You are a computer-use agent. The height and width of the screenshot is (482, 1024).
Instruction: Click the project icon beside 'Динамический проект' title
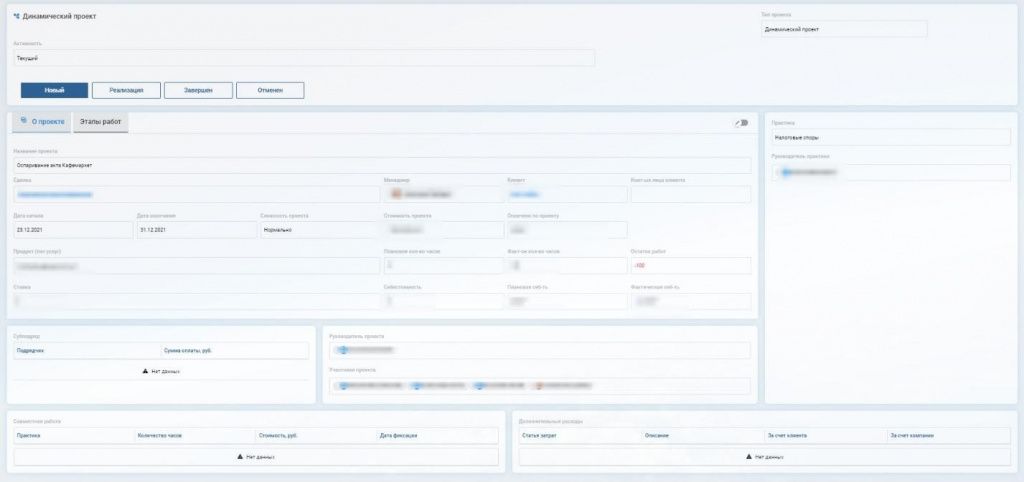tap(16, 17)
